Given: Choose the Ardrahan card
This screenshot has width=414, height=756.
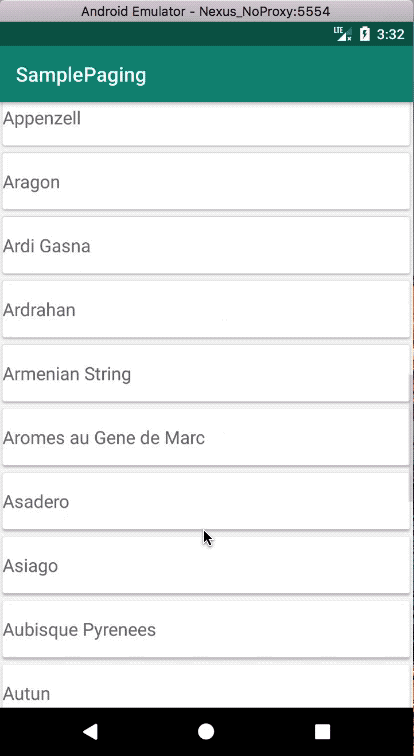Looking at the screenshot, I should tap(206, 309).
